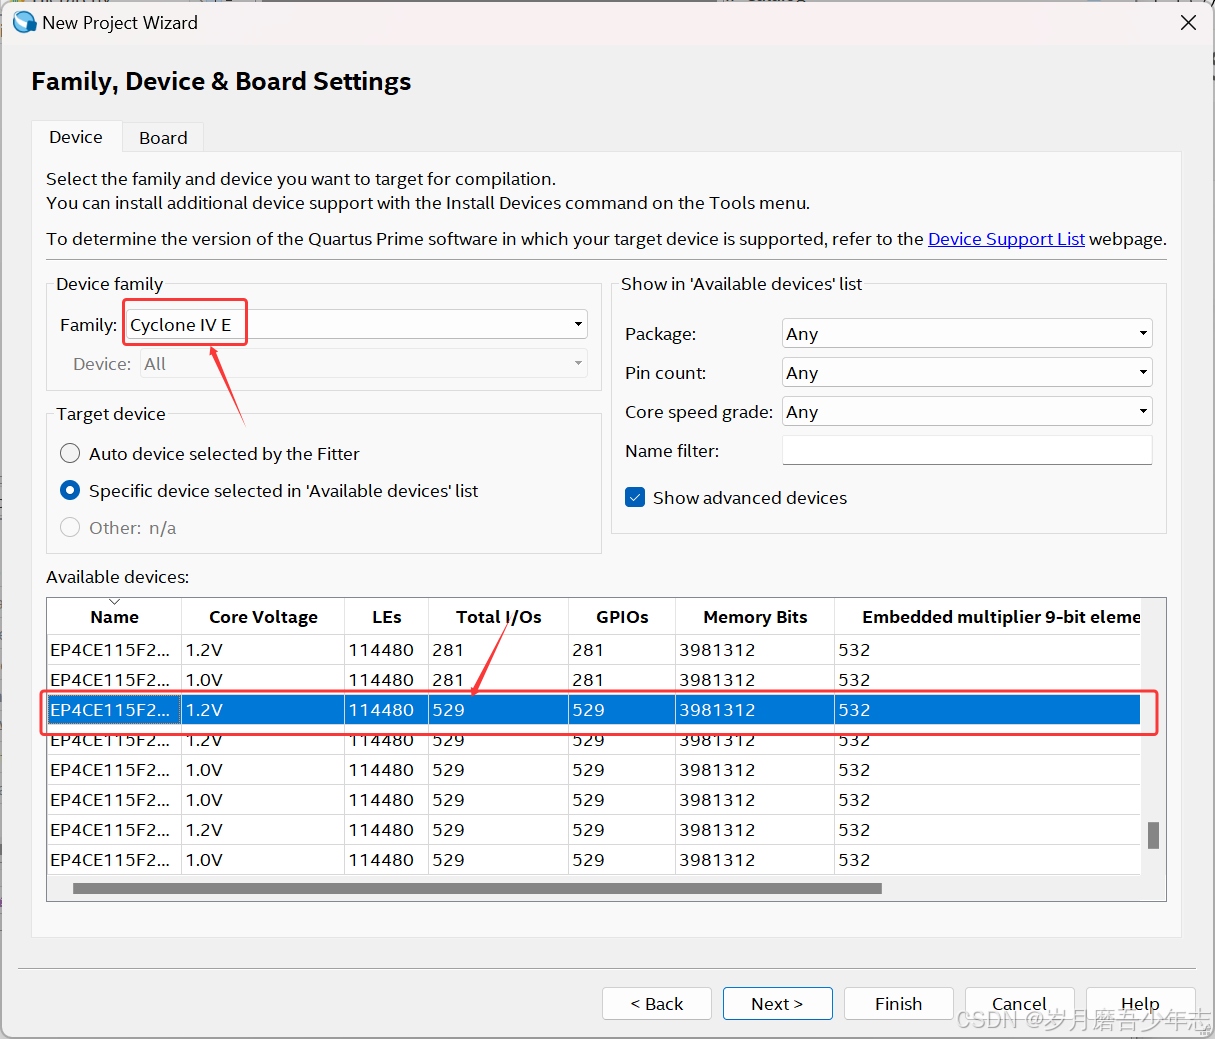The image size is (1215, 1039).
Task: Open the disabled Device dropdown showing All
Action: (x=364, y=364)
